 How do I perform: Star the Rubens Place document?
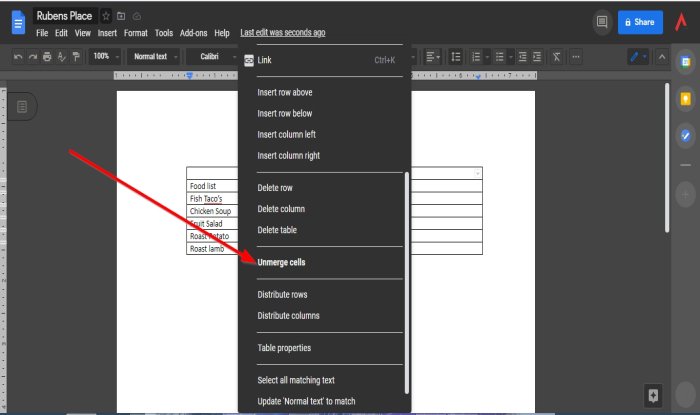pyautogui.click(x=106, y=16)
